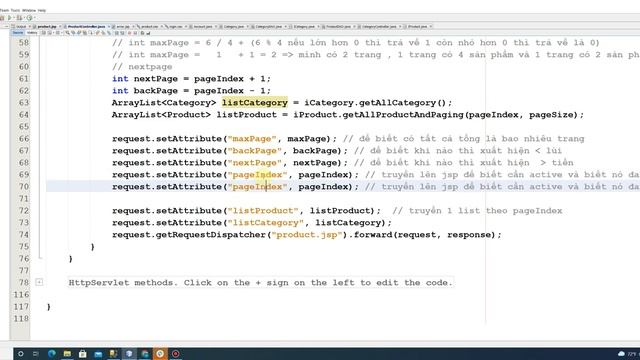Switch to the CategoryDAO.java tab

click(268, 27)
